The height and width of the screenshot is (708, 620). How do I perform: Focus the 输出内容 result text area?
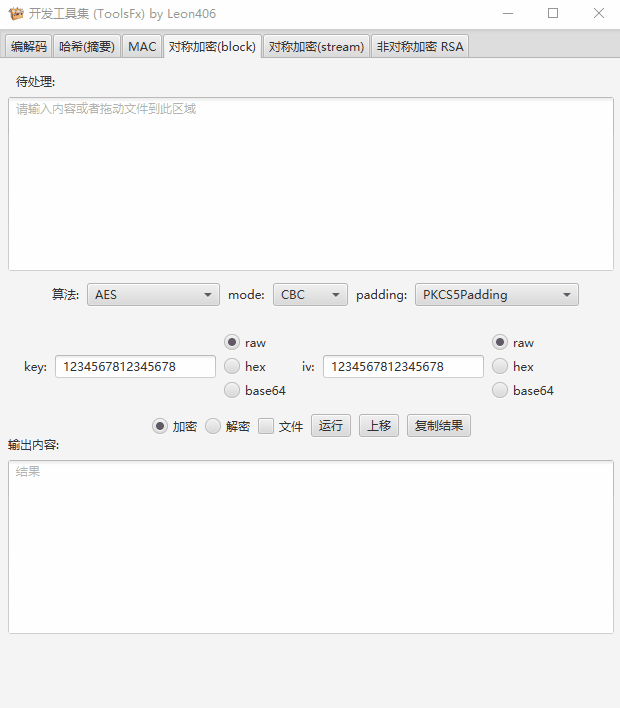311,547
